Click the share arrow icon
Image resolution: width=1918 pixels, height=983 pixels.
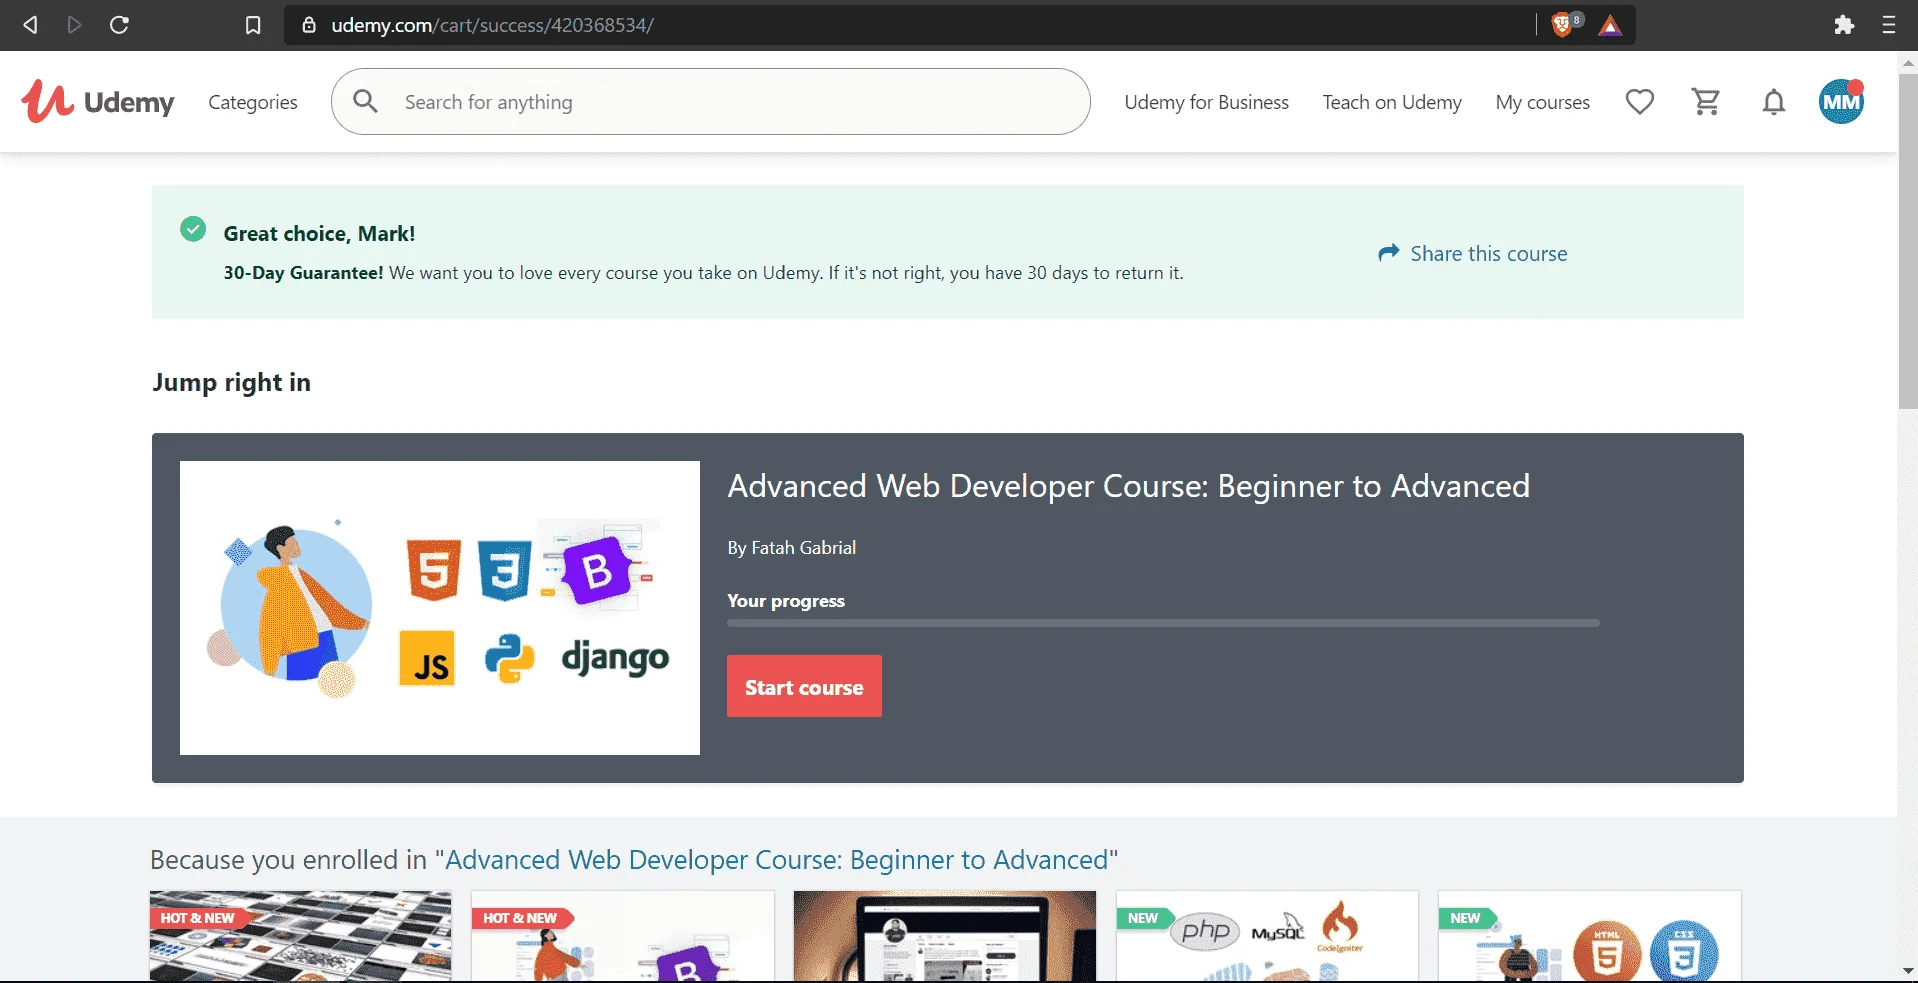(1388, 253)
